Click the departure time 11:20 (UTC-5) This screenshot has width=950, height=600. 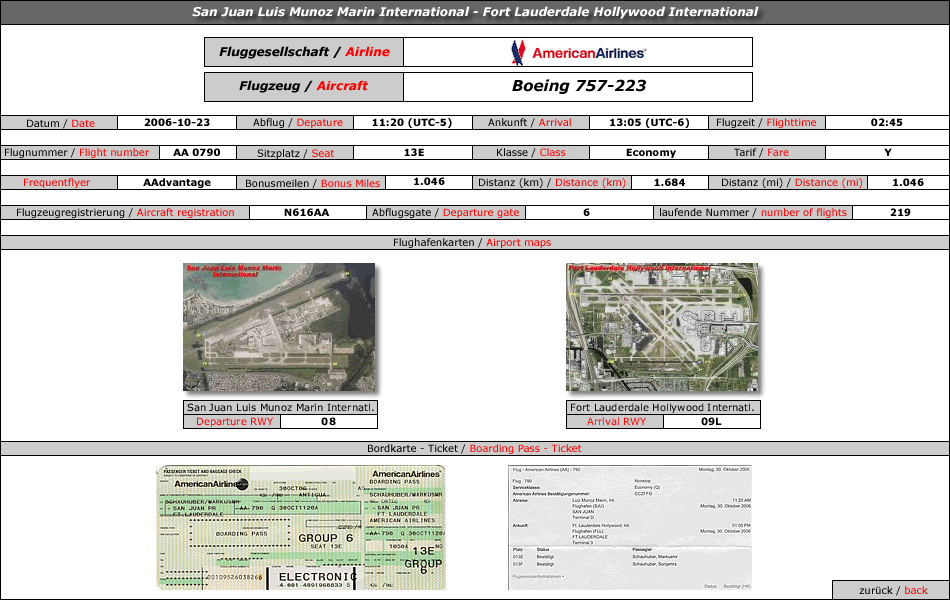(412, 122)
